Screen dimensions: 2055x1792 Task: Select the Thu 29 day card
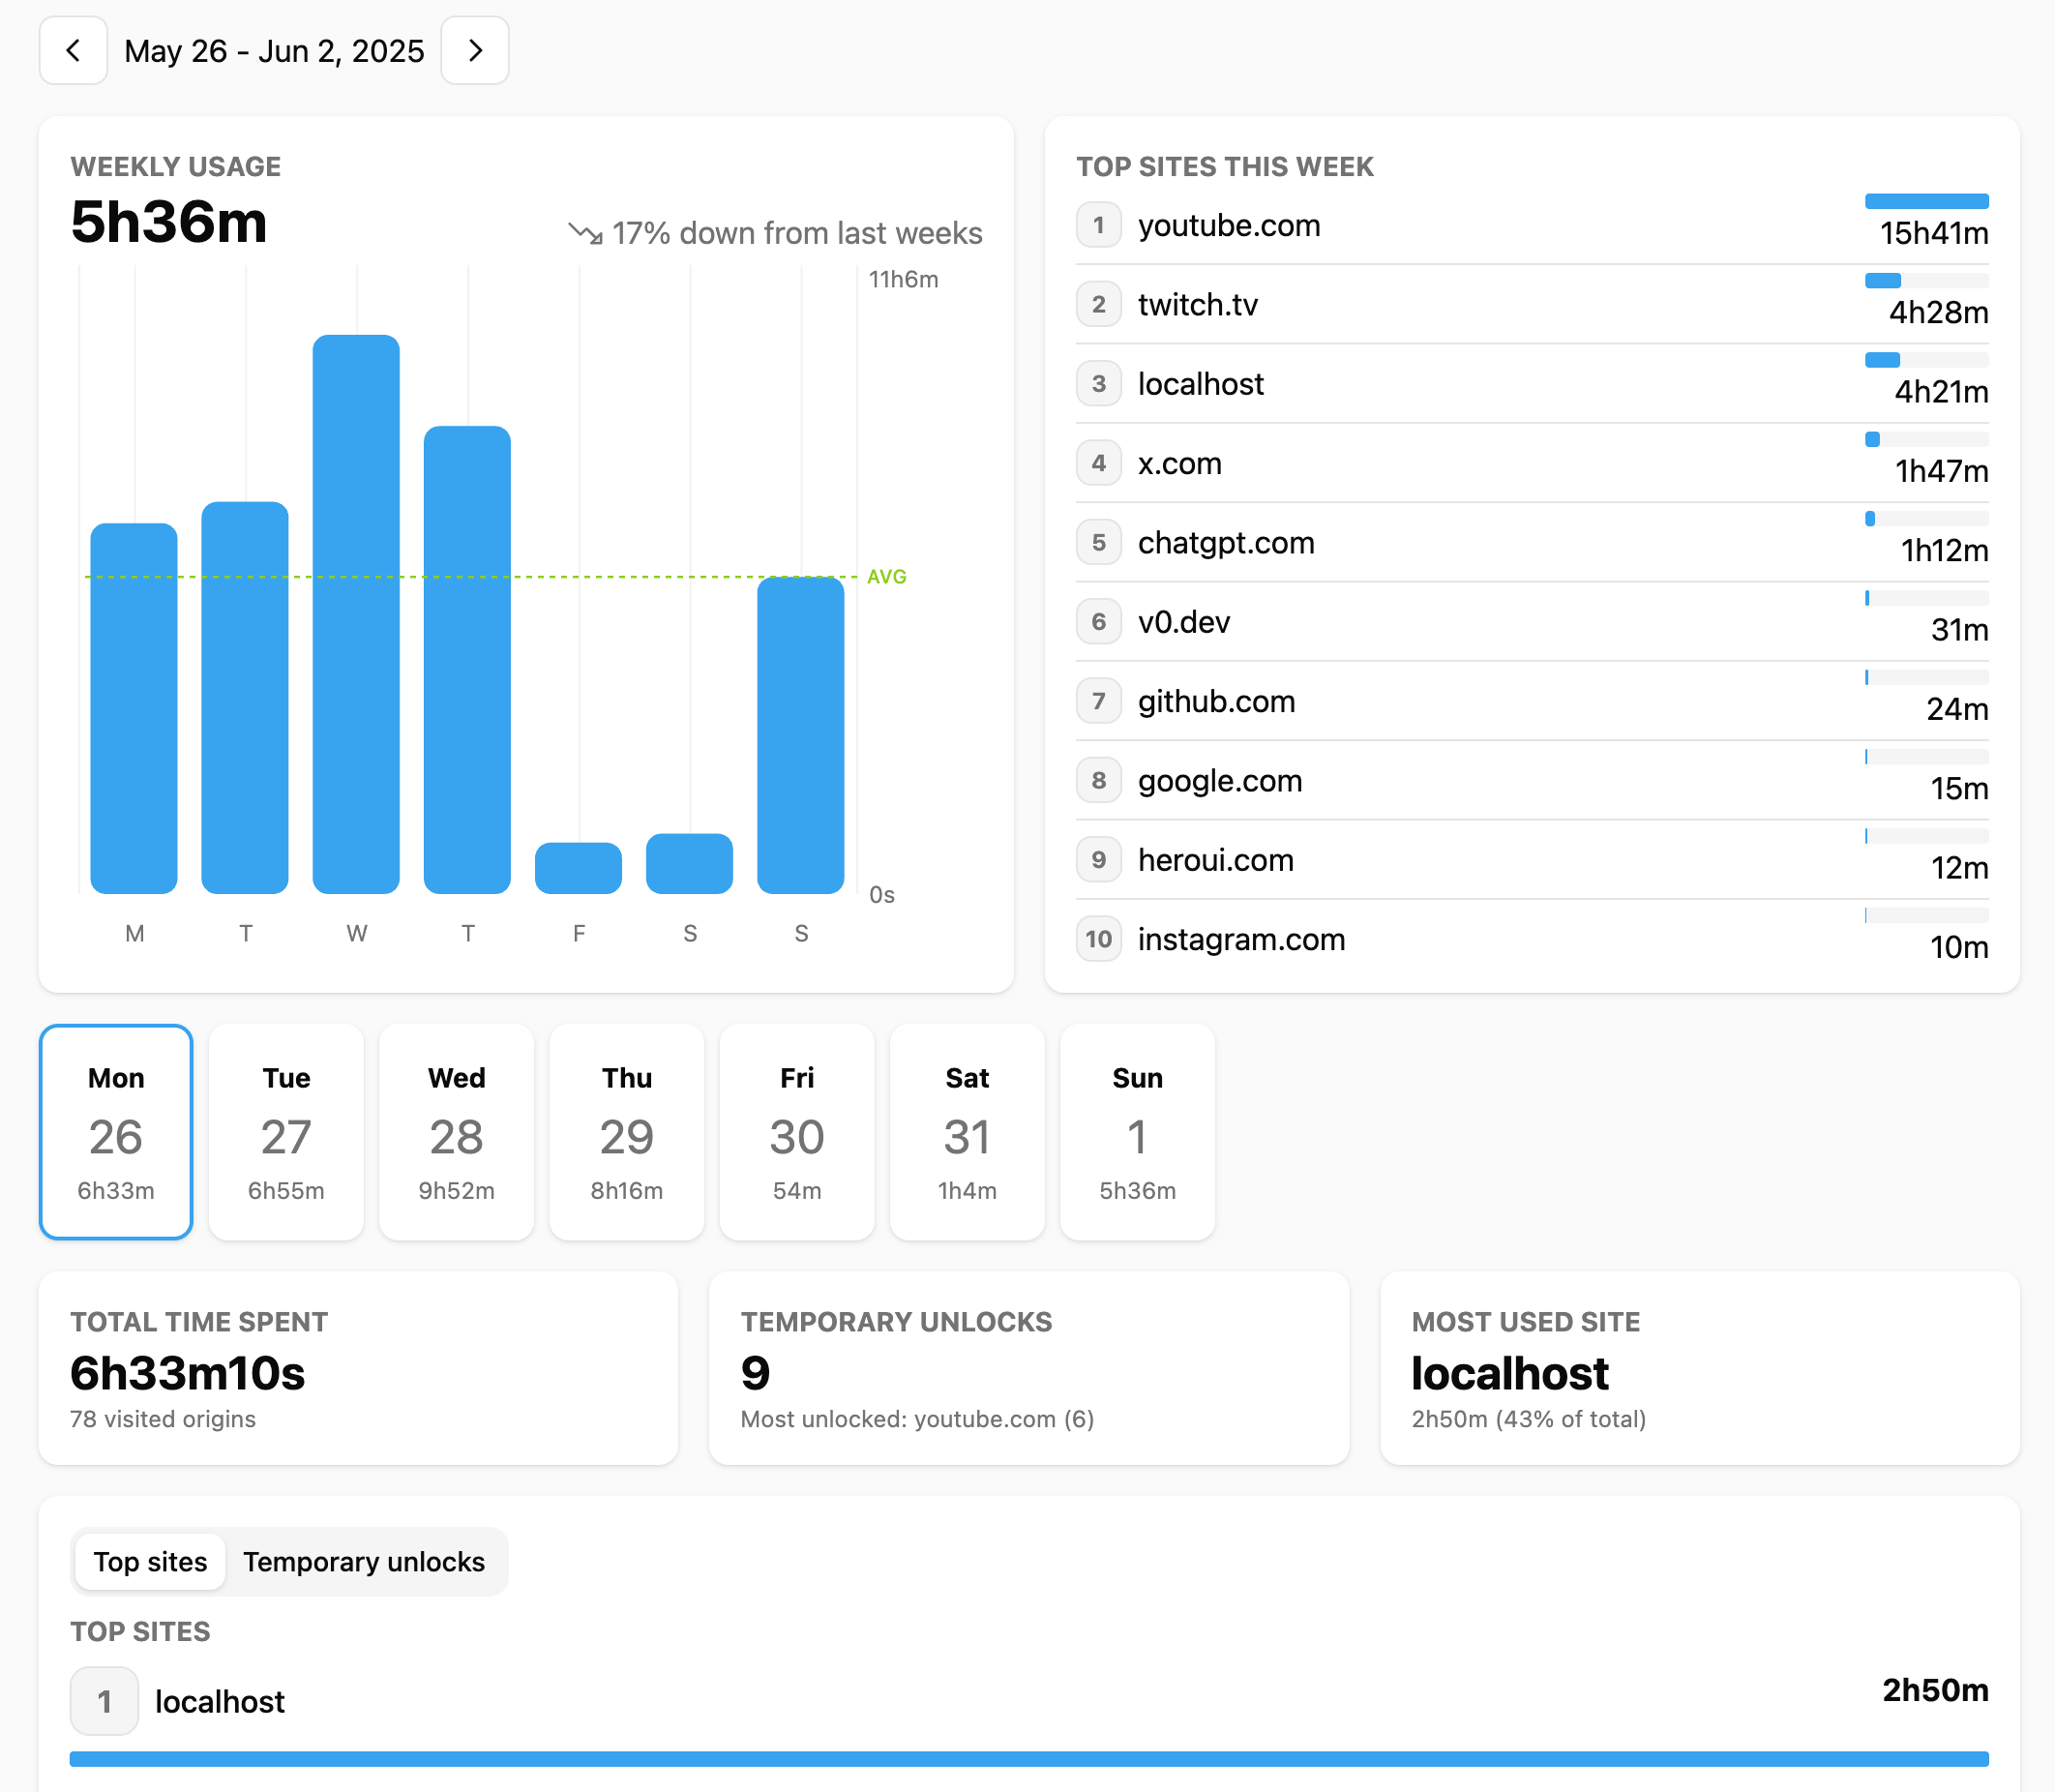[x=627, y=1131]
